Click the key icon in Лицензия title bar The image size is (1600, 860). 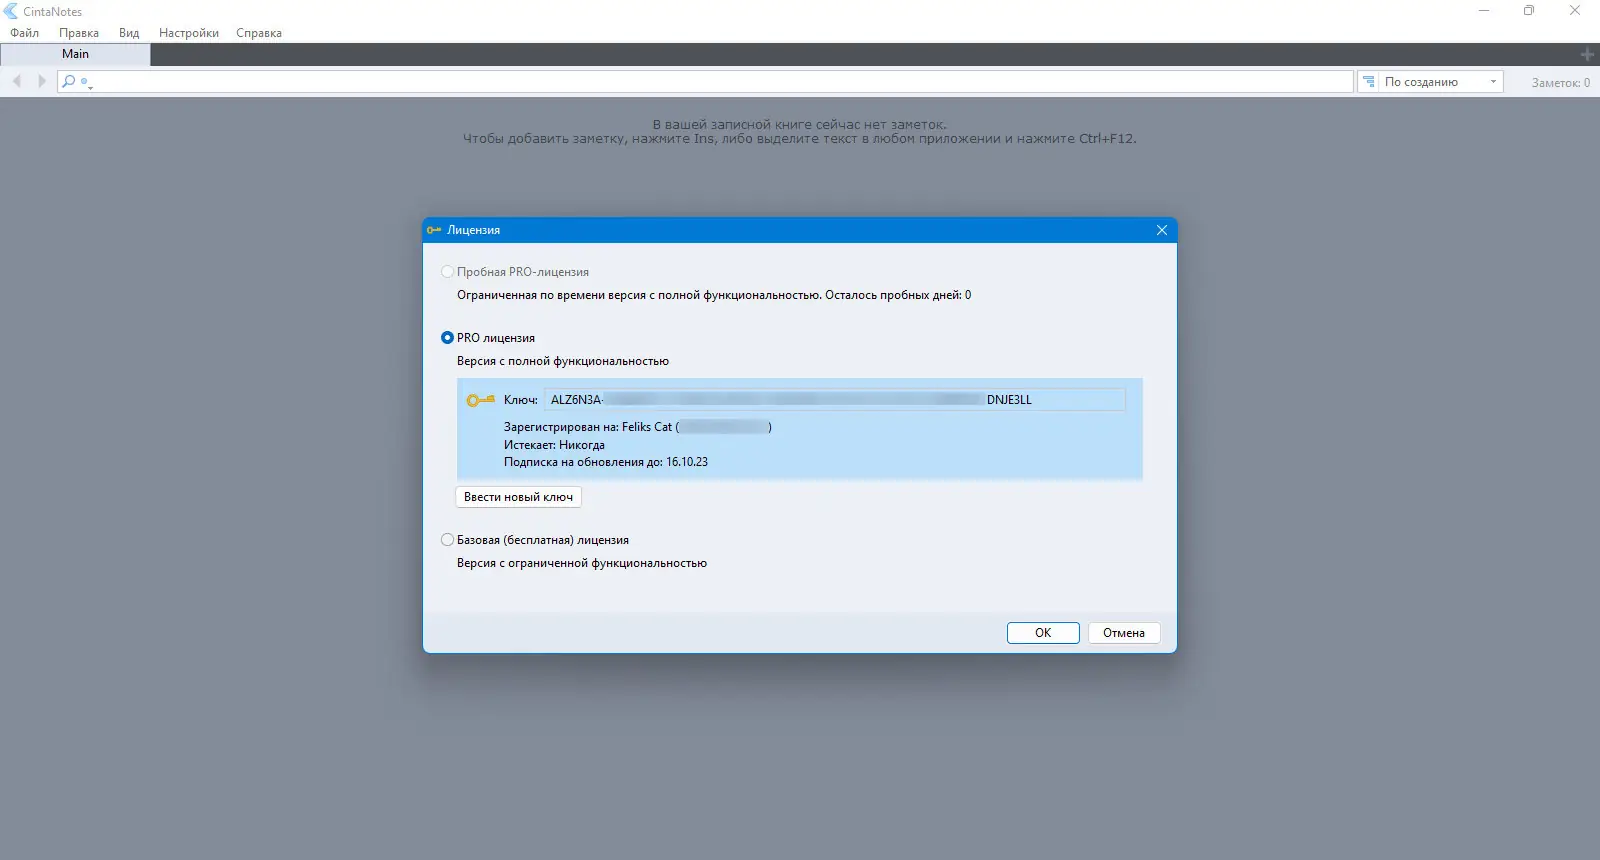pyautogui.click(x=434, y=230)
